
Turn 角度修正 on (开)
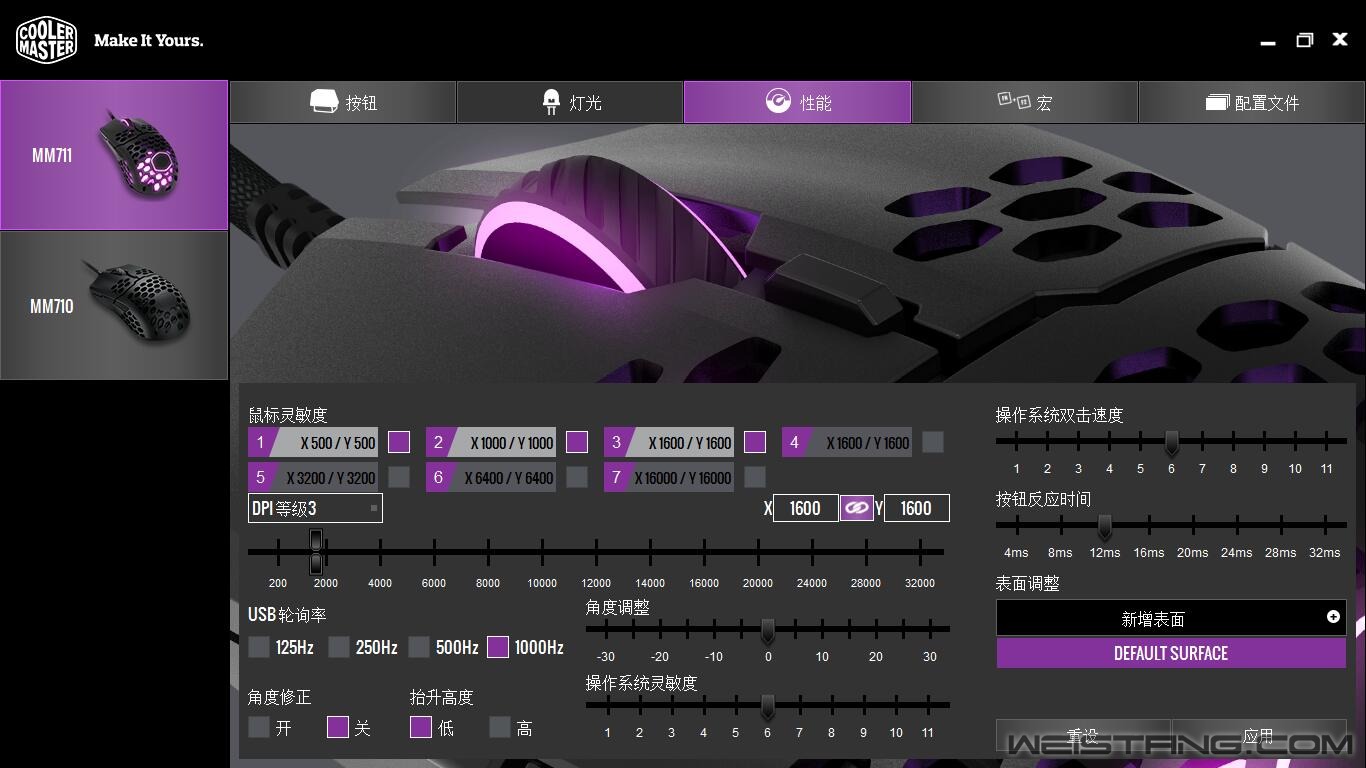[259, 727]
